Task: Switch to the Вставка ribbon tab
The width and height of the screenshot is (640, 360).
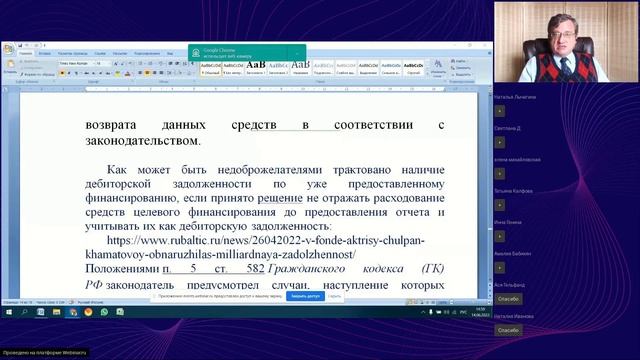Action: click(45, 53)
